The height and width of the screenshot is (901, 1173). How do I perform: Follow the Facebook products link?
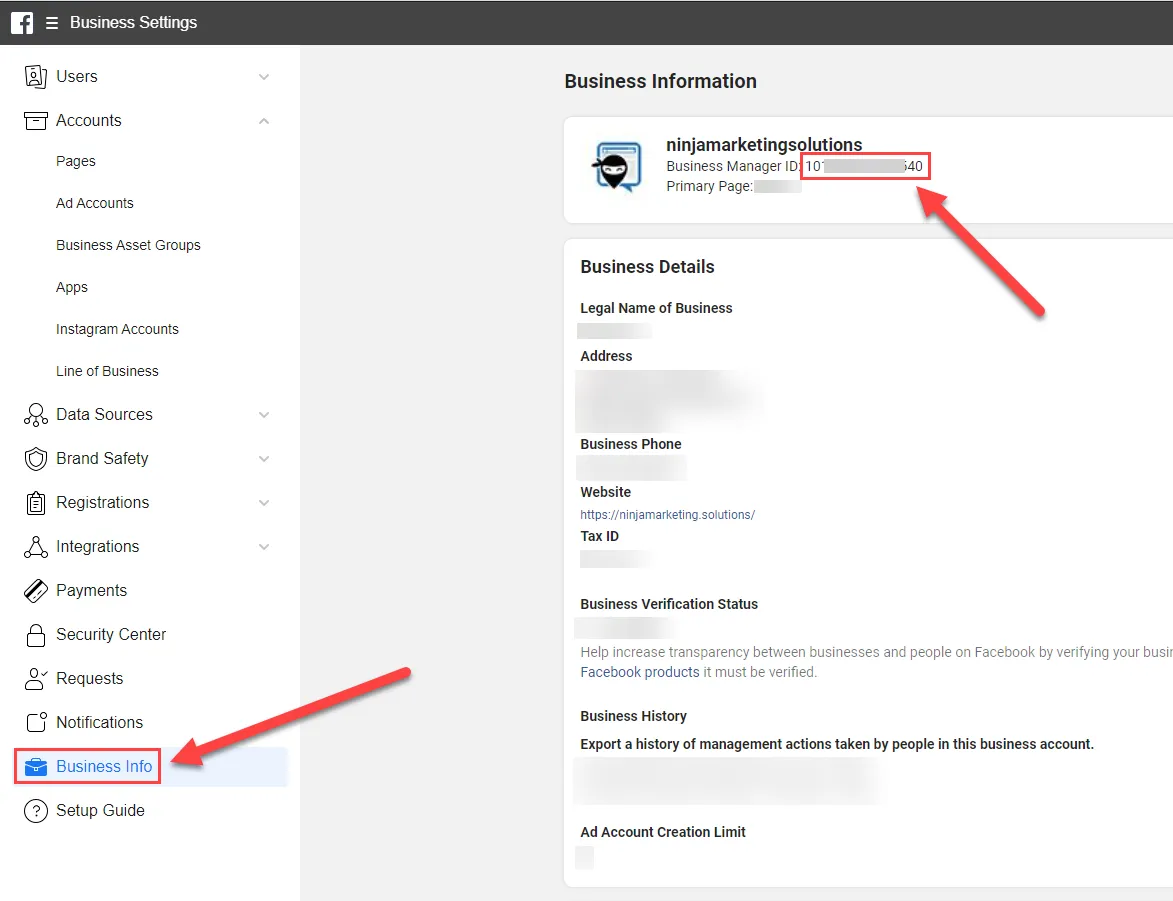click(640, 672)
